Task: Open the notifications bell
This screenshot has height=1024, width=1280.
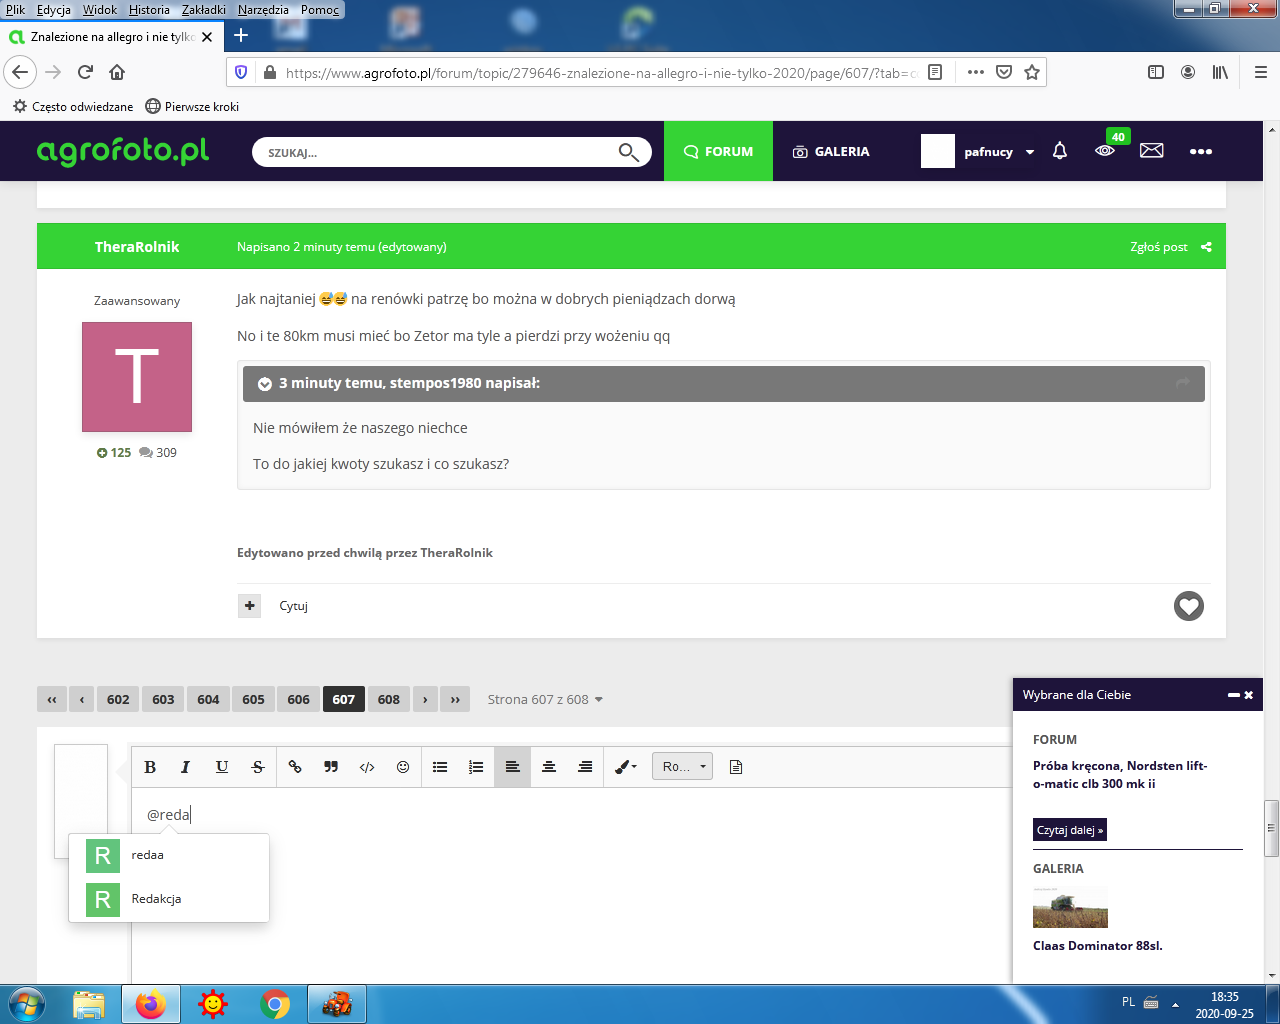Action: [1060, 151]
